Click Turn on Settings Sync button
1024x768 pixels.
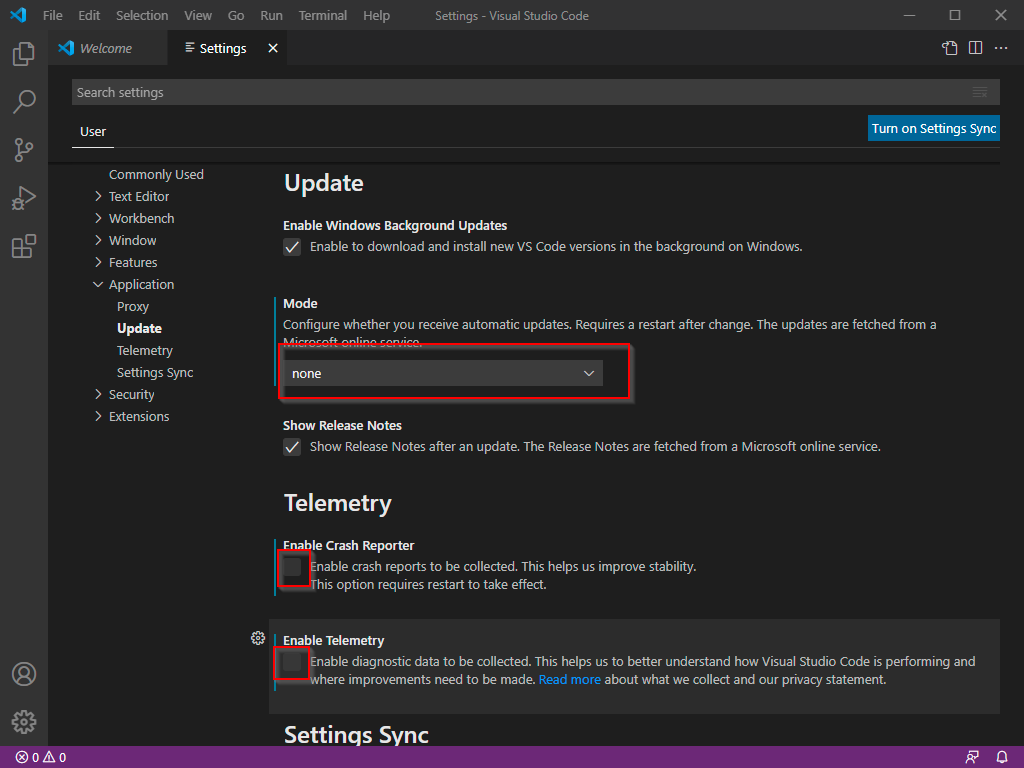click(x=934, y=129)
